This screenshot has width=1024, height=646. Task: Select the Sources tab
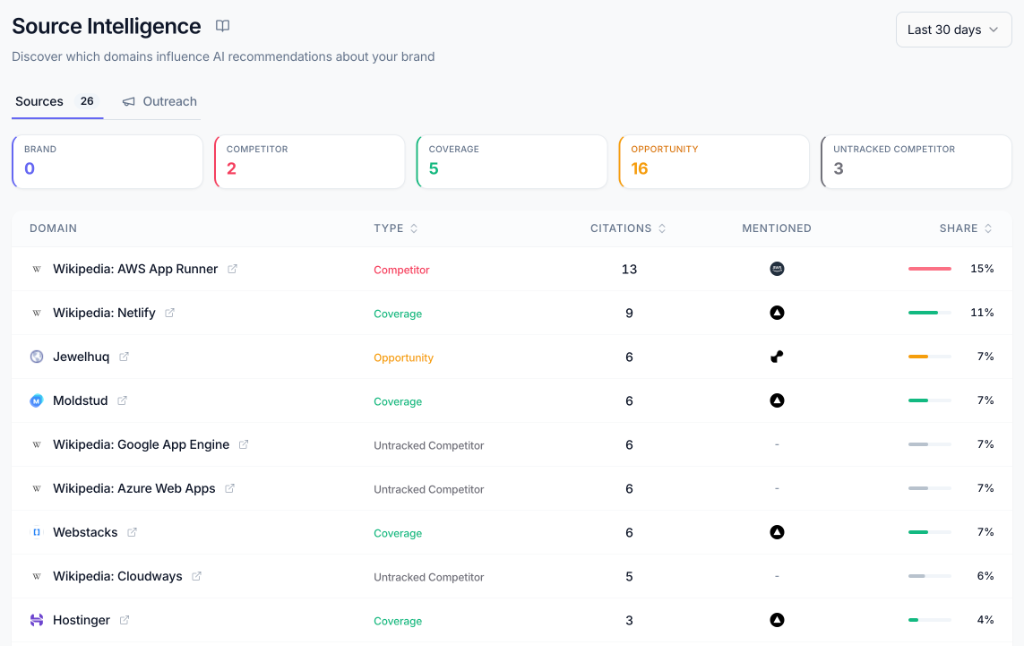tap(38, 101)
